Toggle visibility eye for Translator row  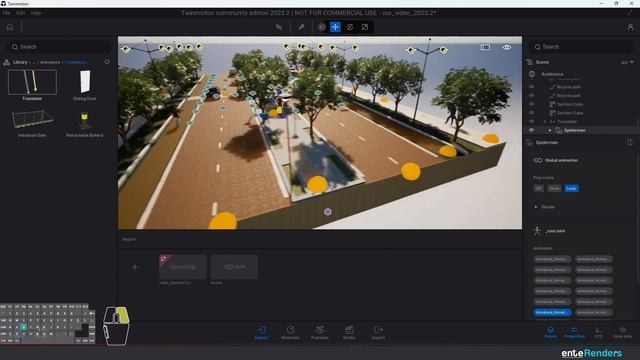pos(531,122)
